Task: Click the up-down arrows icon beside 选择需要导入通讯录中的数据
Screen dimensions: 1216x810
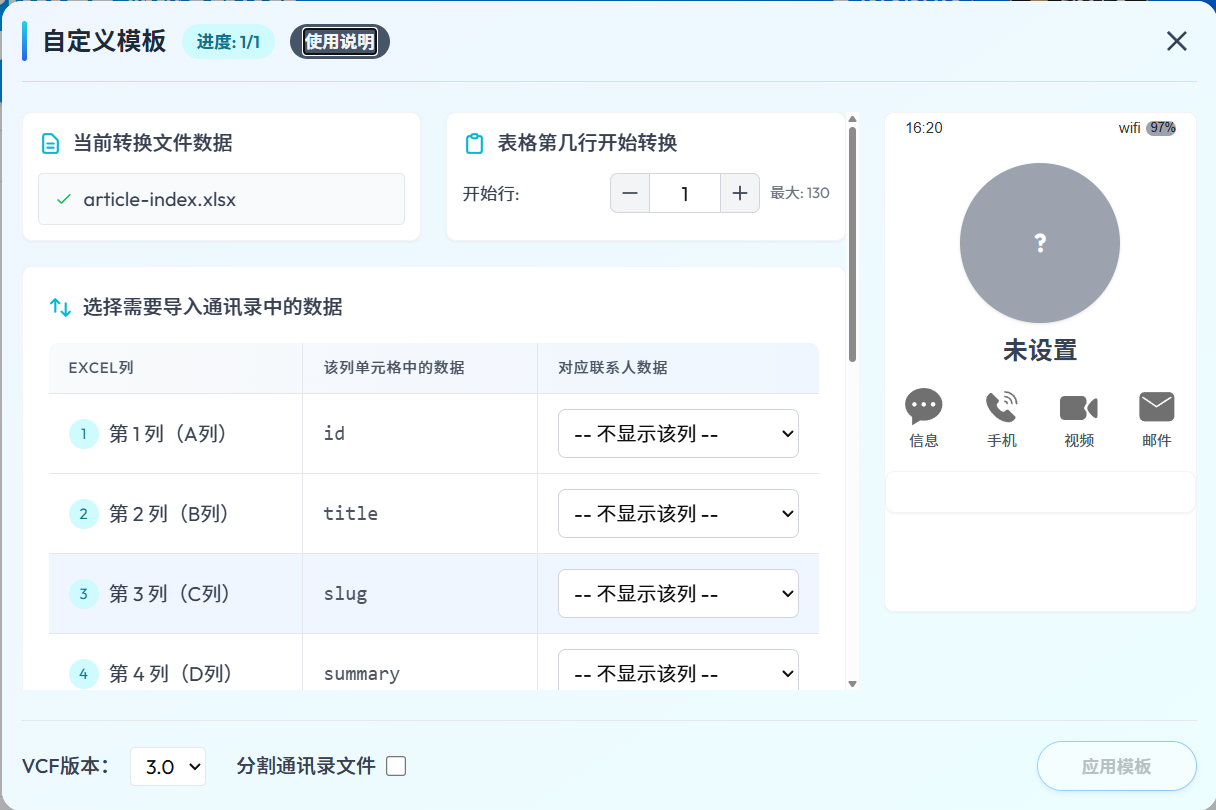Action: tap(60, 307)
